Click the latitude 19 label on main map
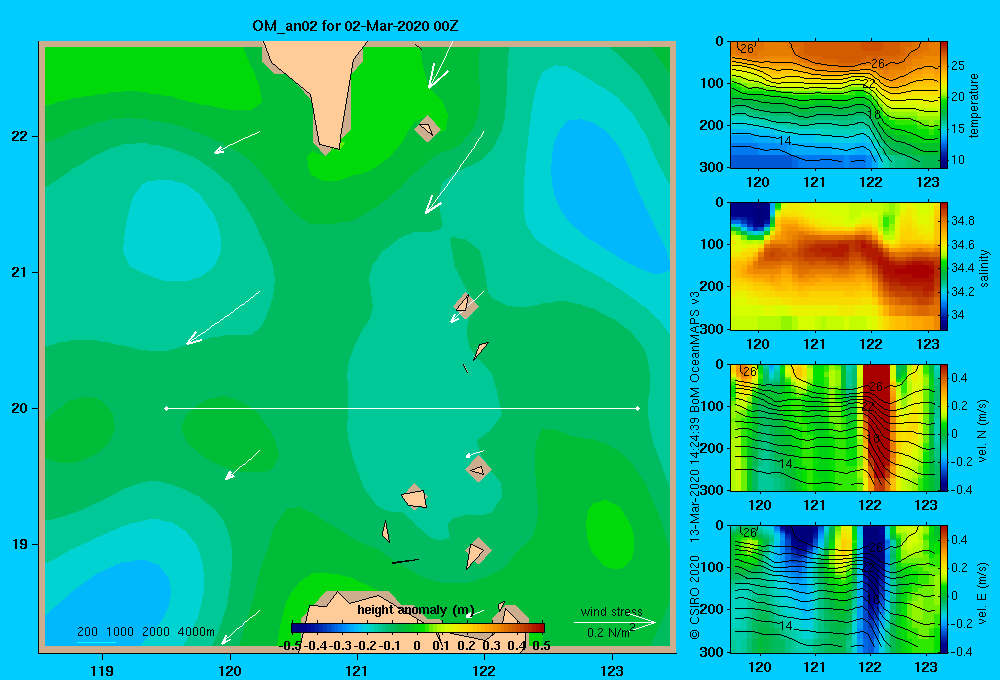The width and height of the screenshot is (1000, 680). [x=20, y=544]
